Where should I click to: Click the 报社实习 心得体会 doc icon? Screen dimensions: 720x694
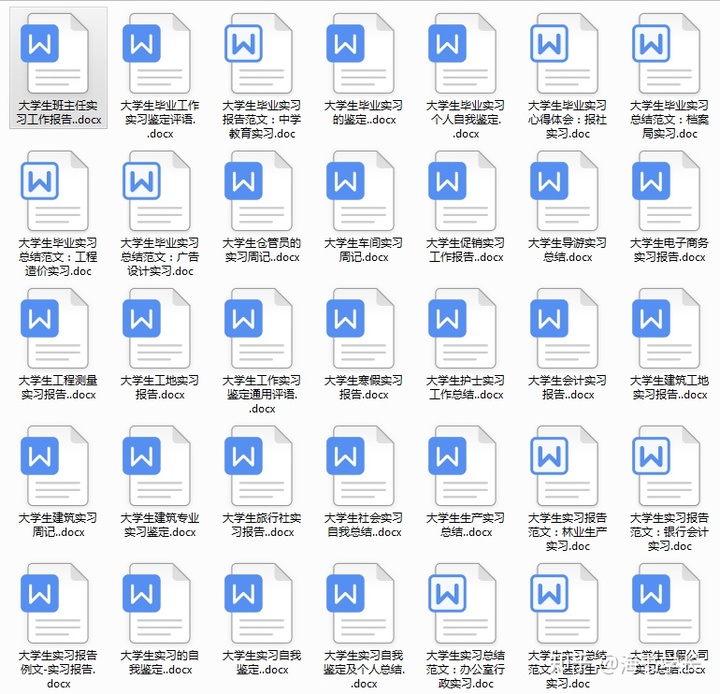click(x=567, y=53)
